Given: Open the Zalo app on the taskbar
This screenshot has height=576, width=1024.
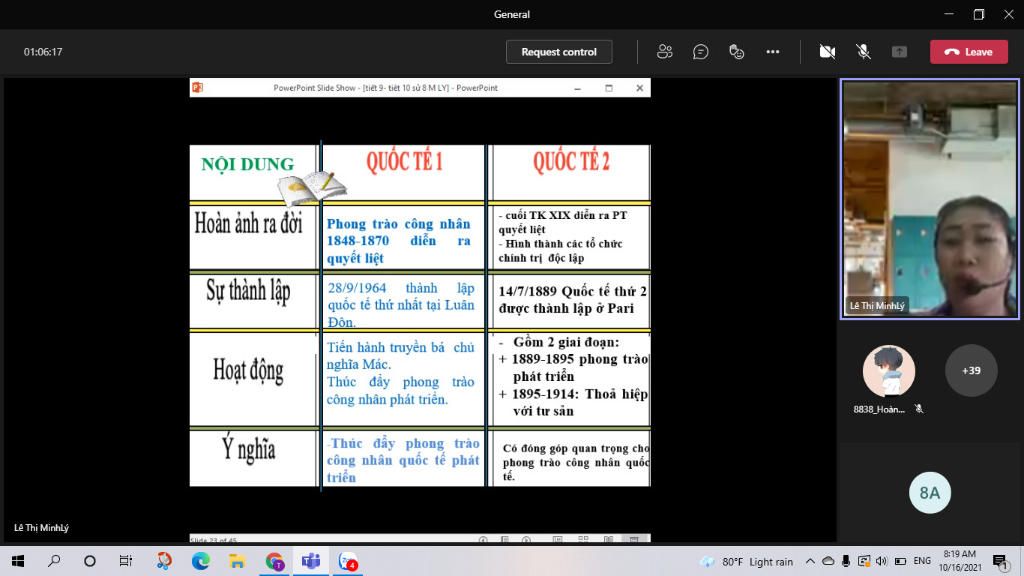Looking at the screenshot, I should tap(347, 561).
